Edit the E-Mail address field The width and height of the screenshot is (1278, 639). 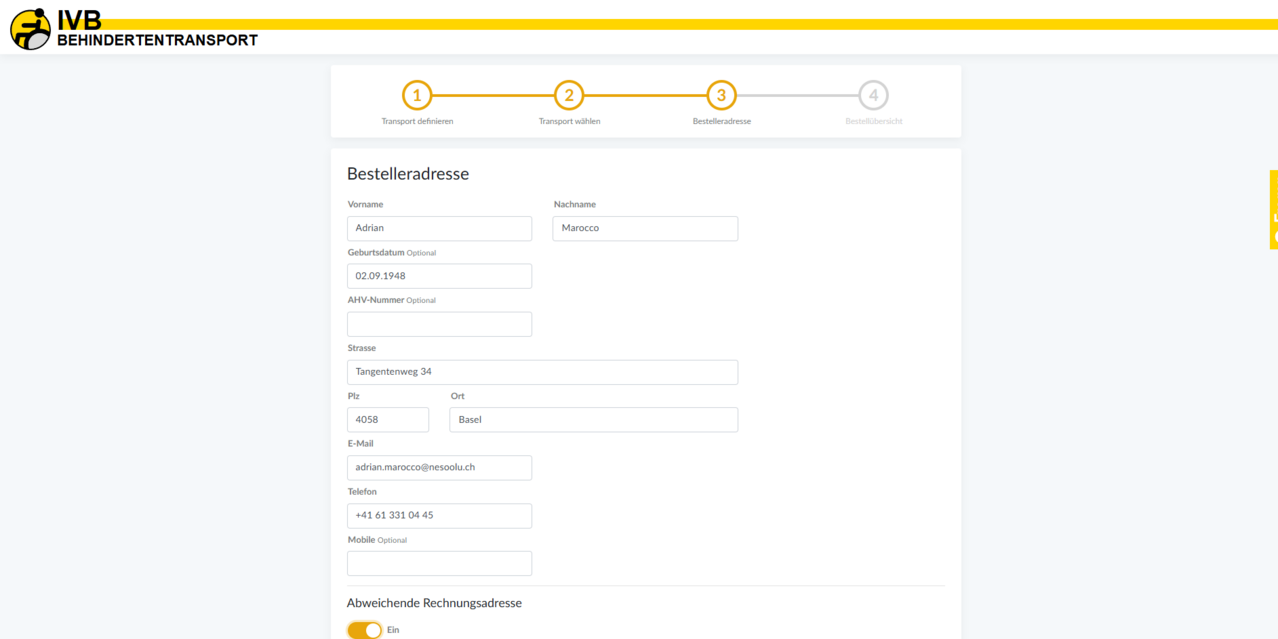[439, 467]
